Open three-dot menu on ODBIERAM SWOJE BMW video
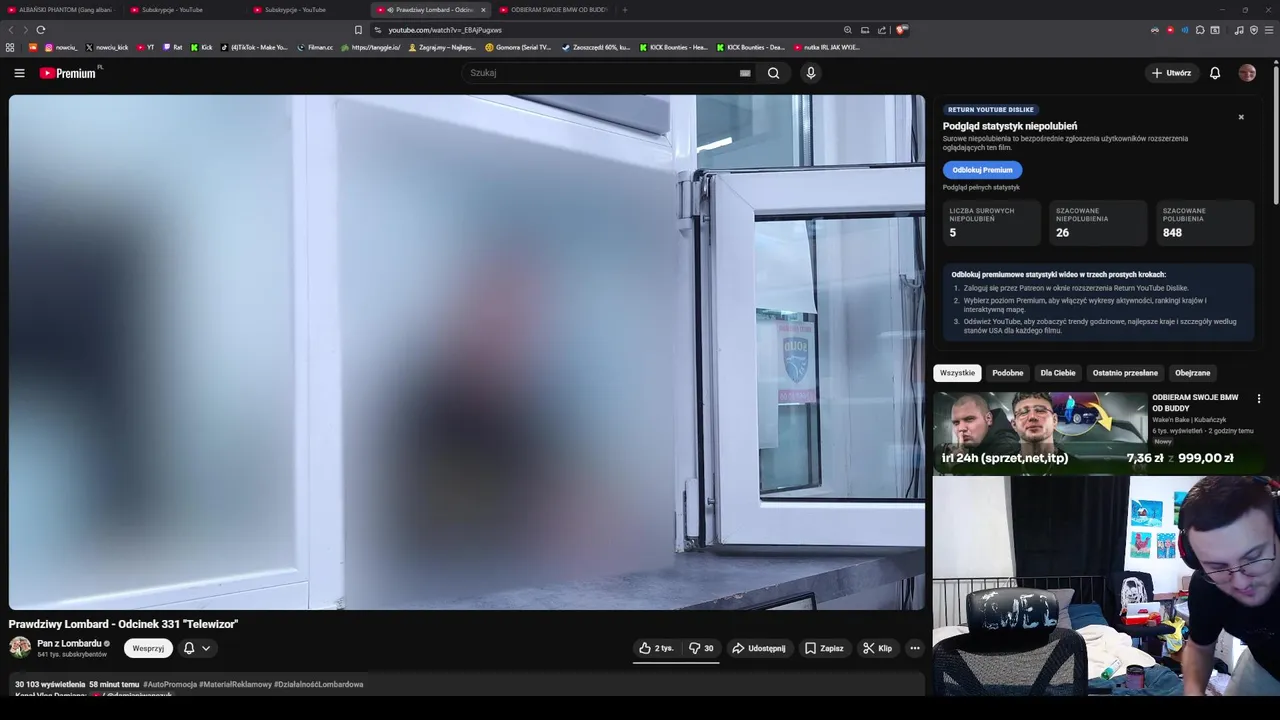Image resolution: width=1280 pixels, height=720 pixels. pyautogui.click(x=1259, y=398)
